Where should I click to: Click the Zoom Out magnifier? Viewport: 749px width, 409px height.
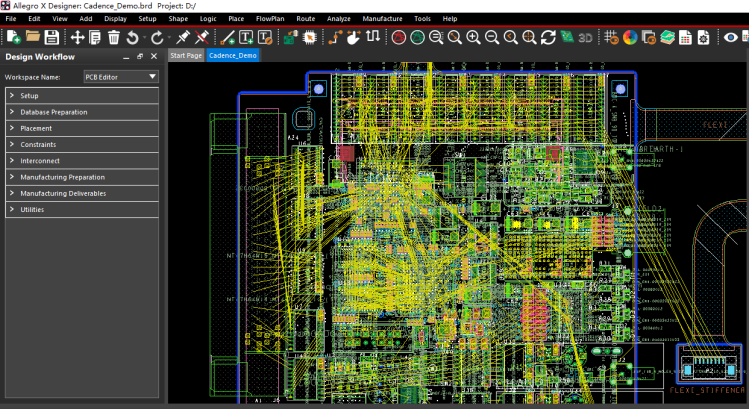pyautogui.click(x=492, y=37)
